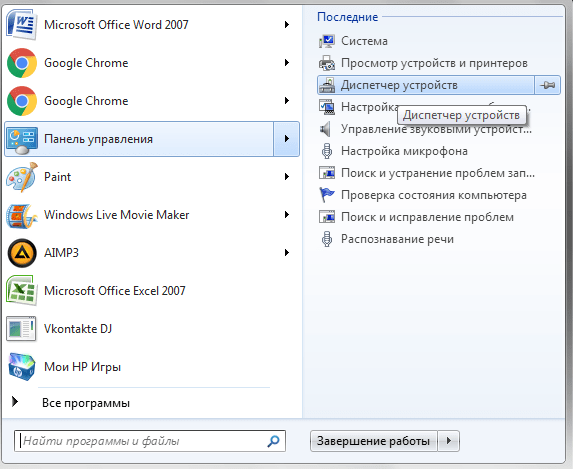Image resolution: width=573 pixels, height=469 pixels.
Task: Click the icon of Поиск и исправление проблем
Action: click(x=327, y=217)
